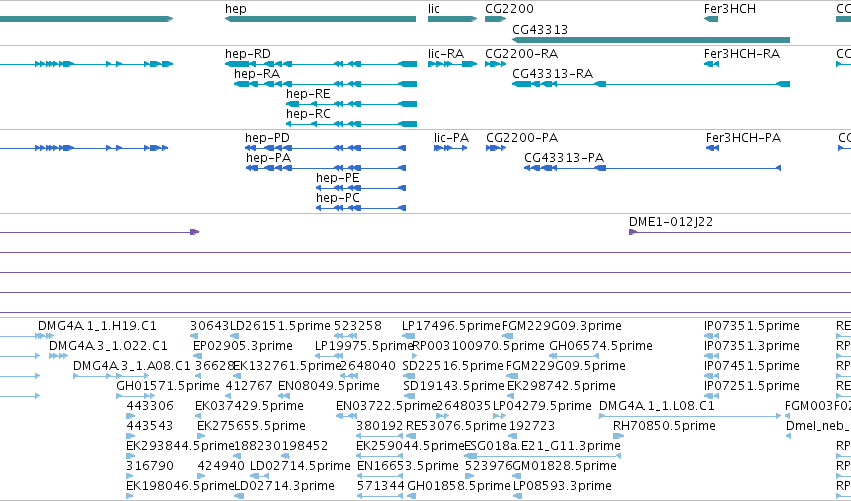Open the hep-PE protein label
Viewport: 851px width, 501px height.
coord(337,178)
